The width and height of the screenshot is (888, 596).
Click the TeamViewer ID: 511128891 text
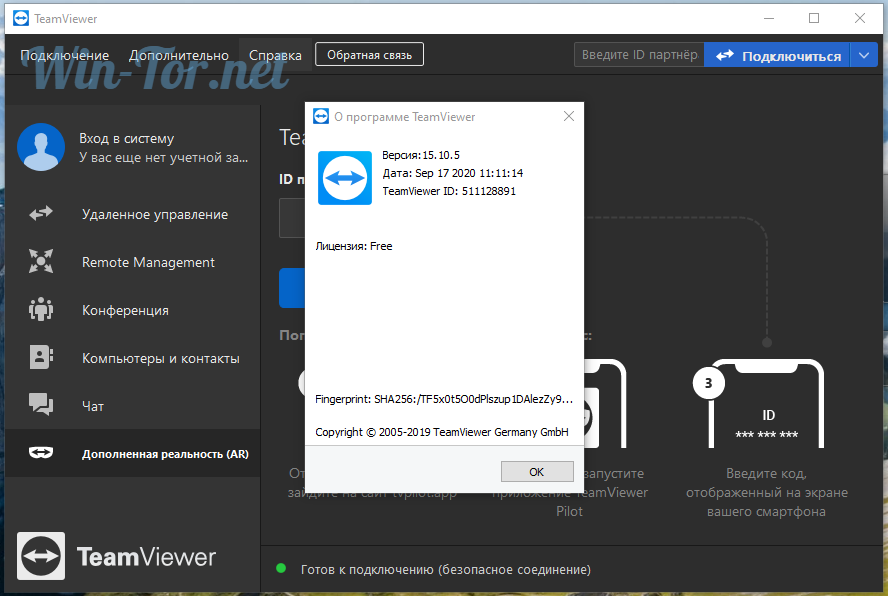coord(449,191)
